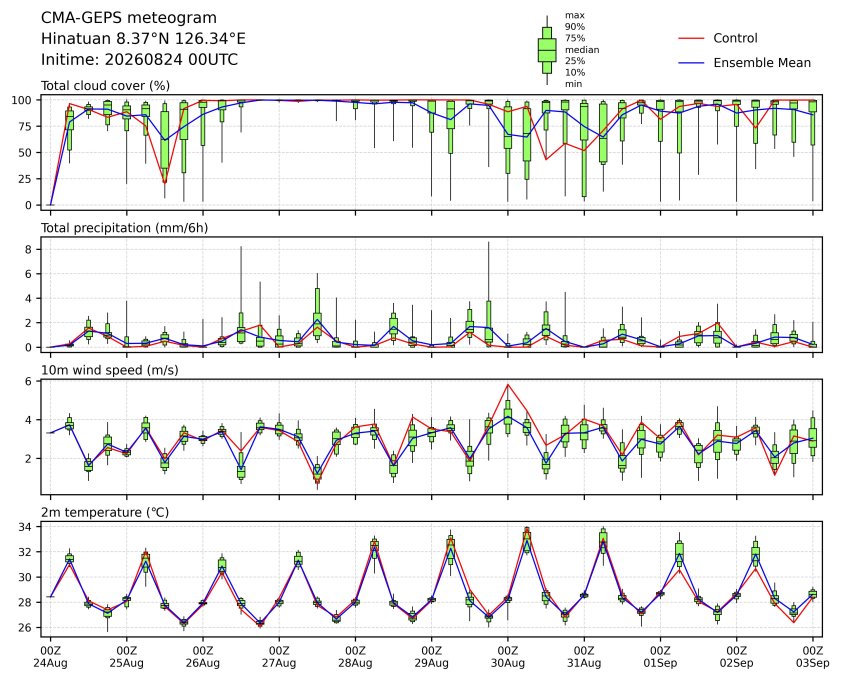Select the Ensemble Mean legend label
The height and width of the screenshot is (680, 841).
tap(762, 63)
